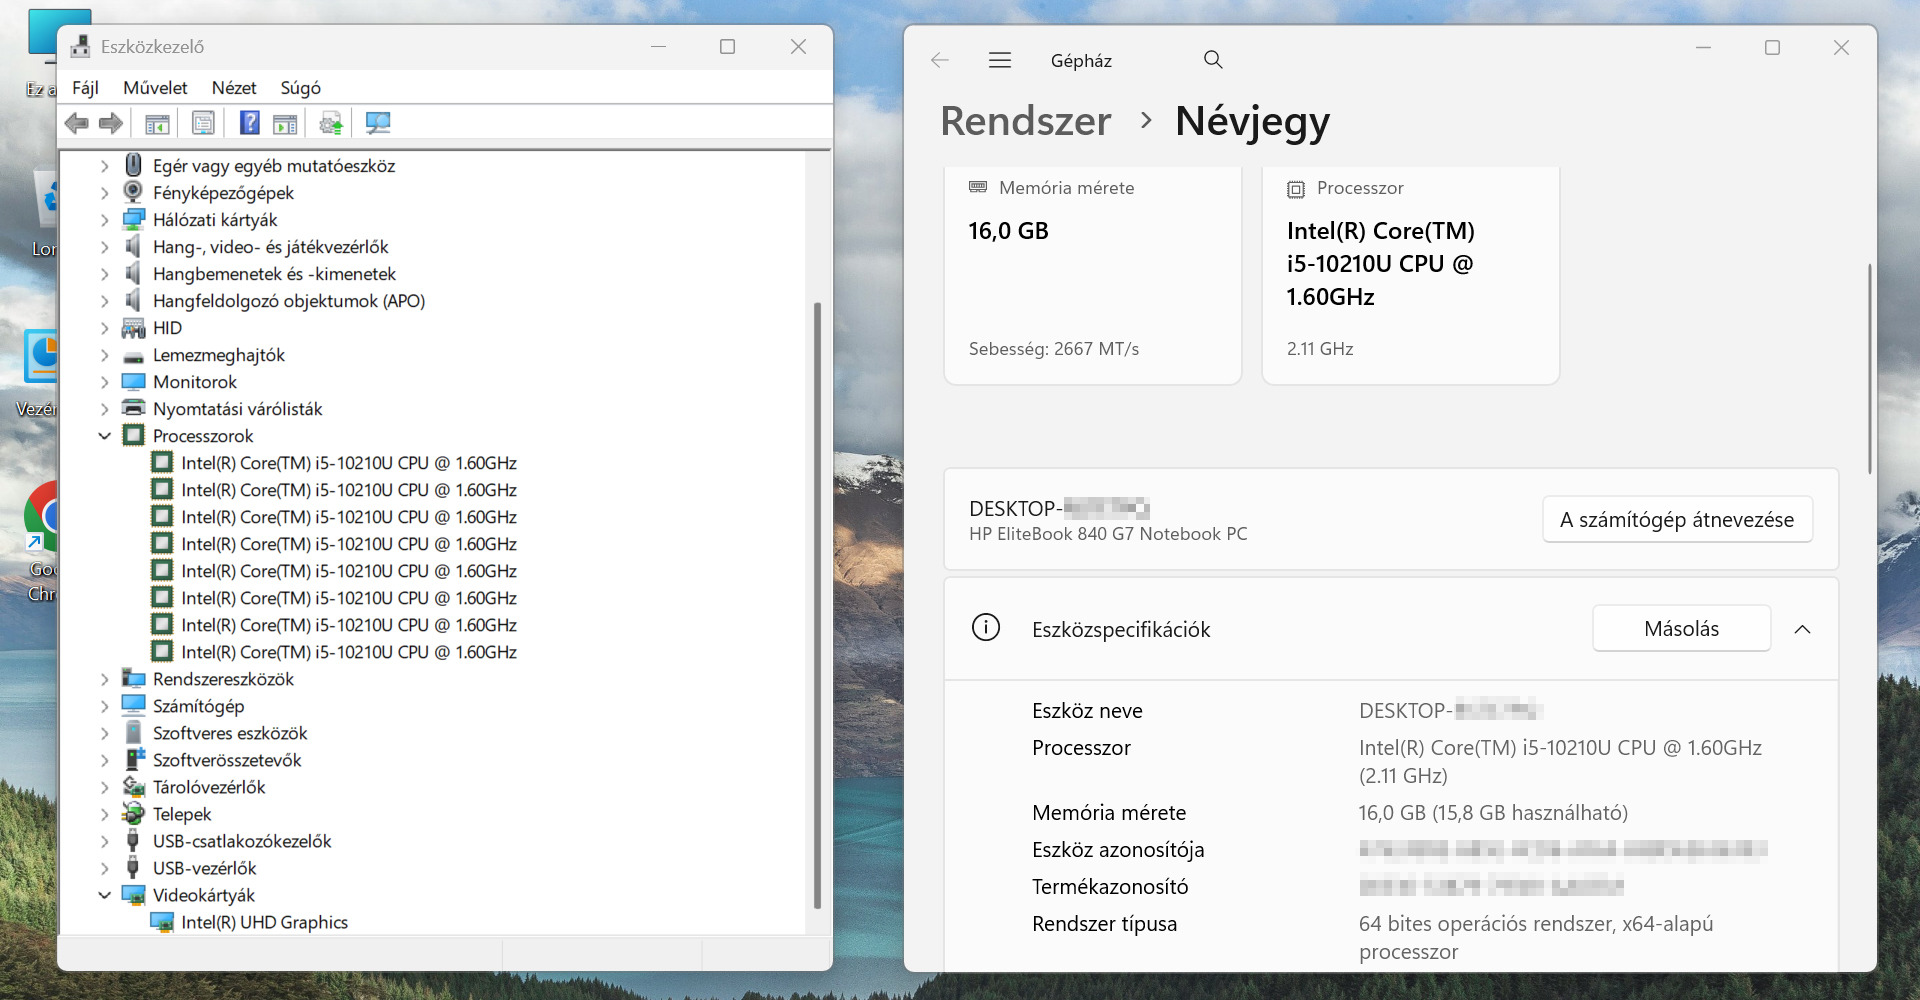Viewport: 1920px width, 1000px height.
Task: Navigate to Rendszer via the breadcrumb
Action: point(1026,121)
